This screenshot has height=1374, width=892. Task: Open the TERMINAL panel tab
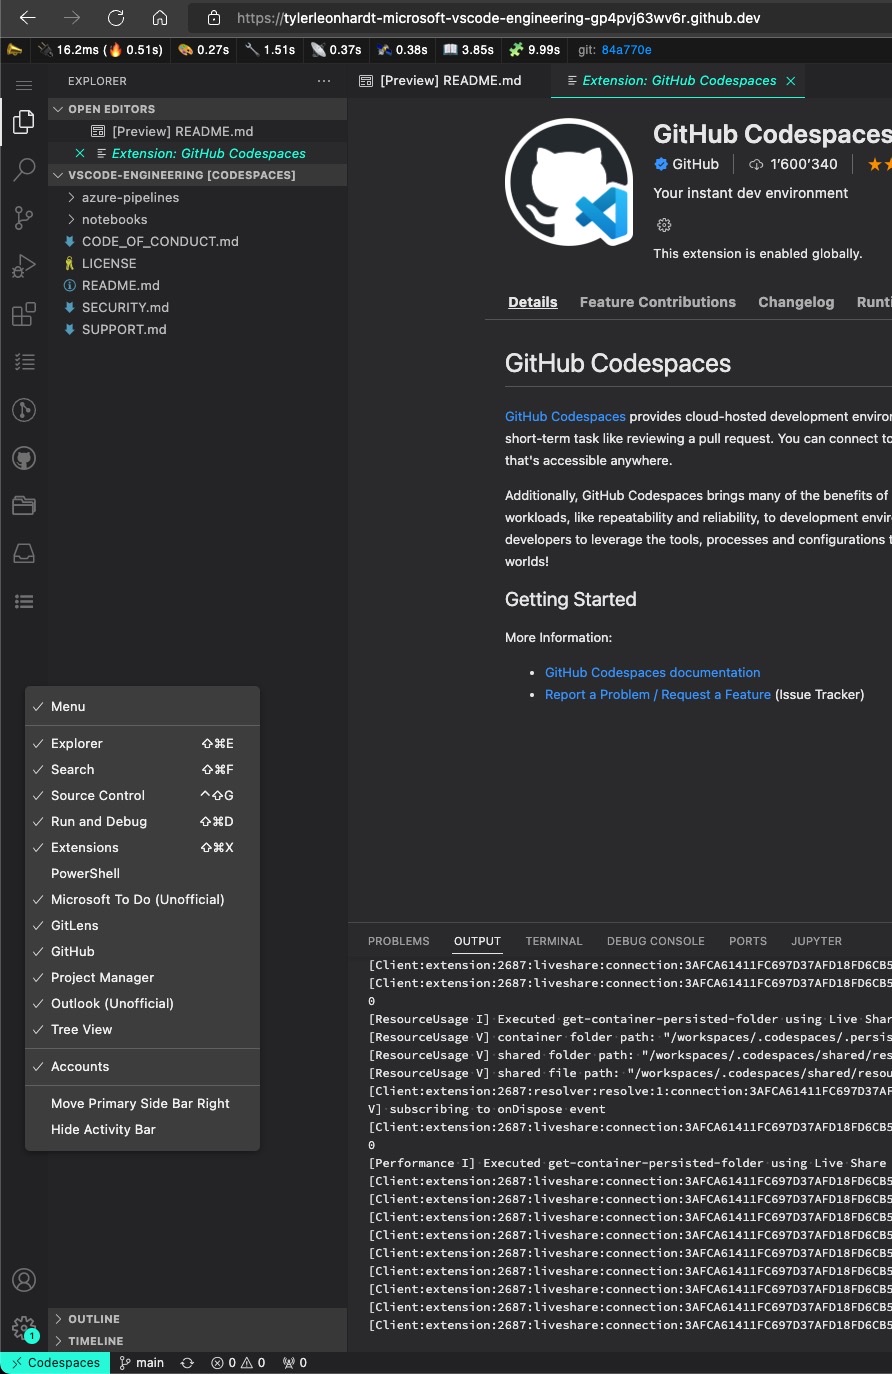(x=554, y=941)
